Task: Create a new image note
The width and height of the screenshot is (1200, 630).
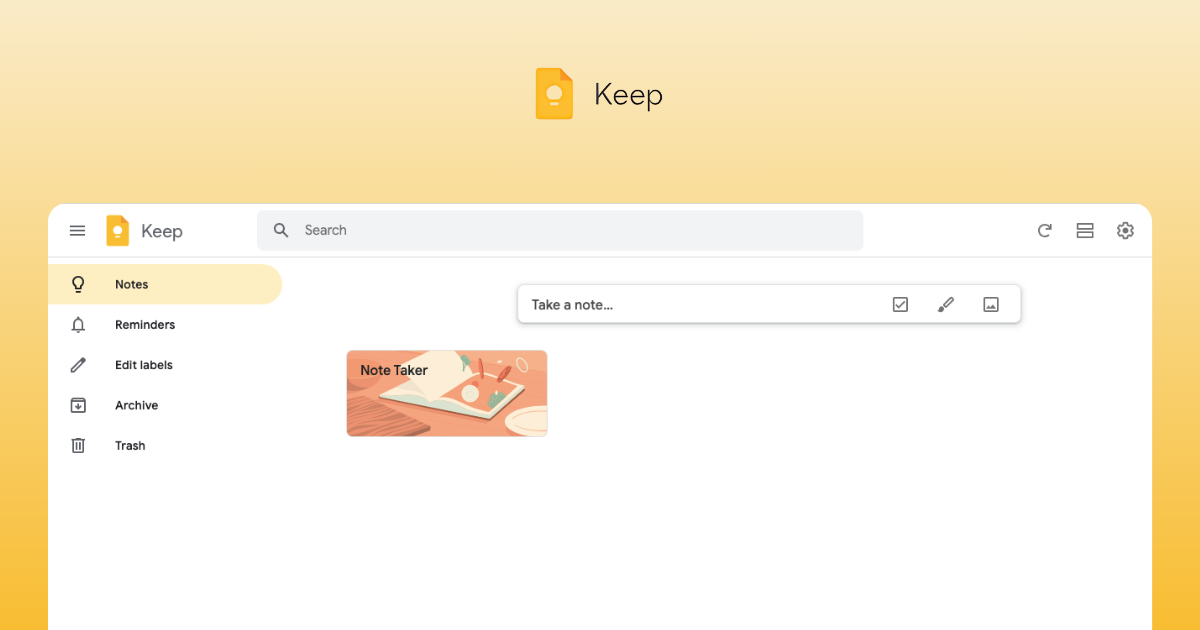Action: [991, 305]
